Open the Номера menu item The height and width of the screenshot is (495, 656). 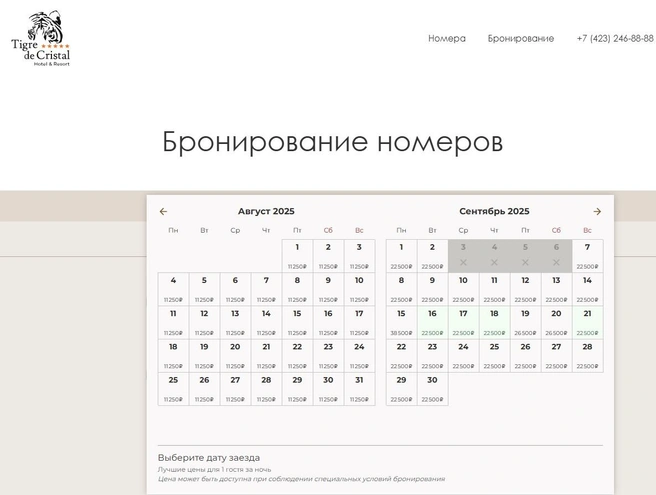tap(446, 38)
